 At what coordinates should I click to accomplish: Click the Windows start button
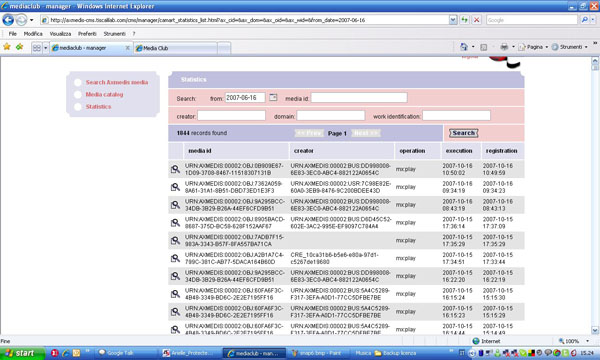(22, 353)
